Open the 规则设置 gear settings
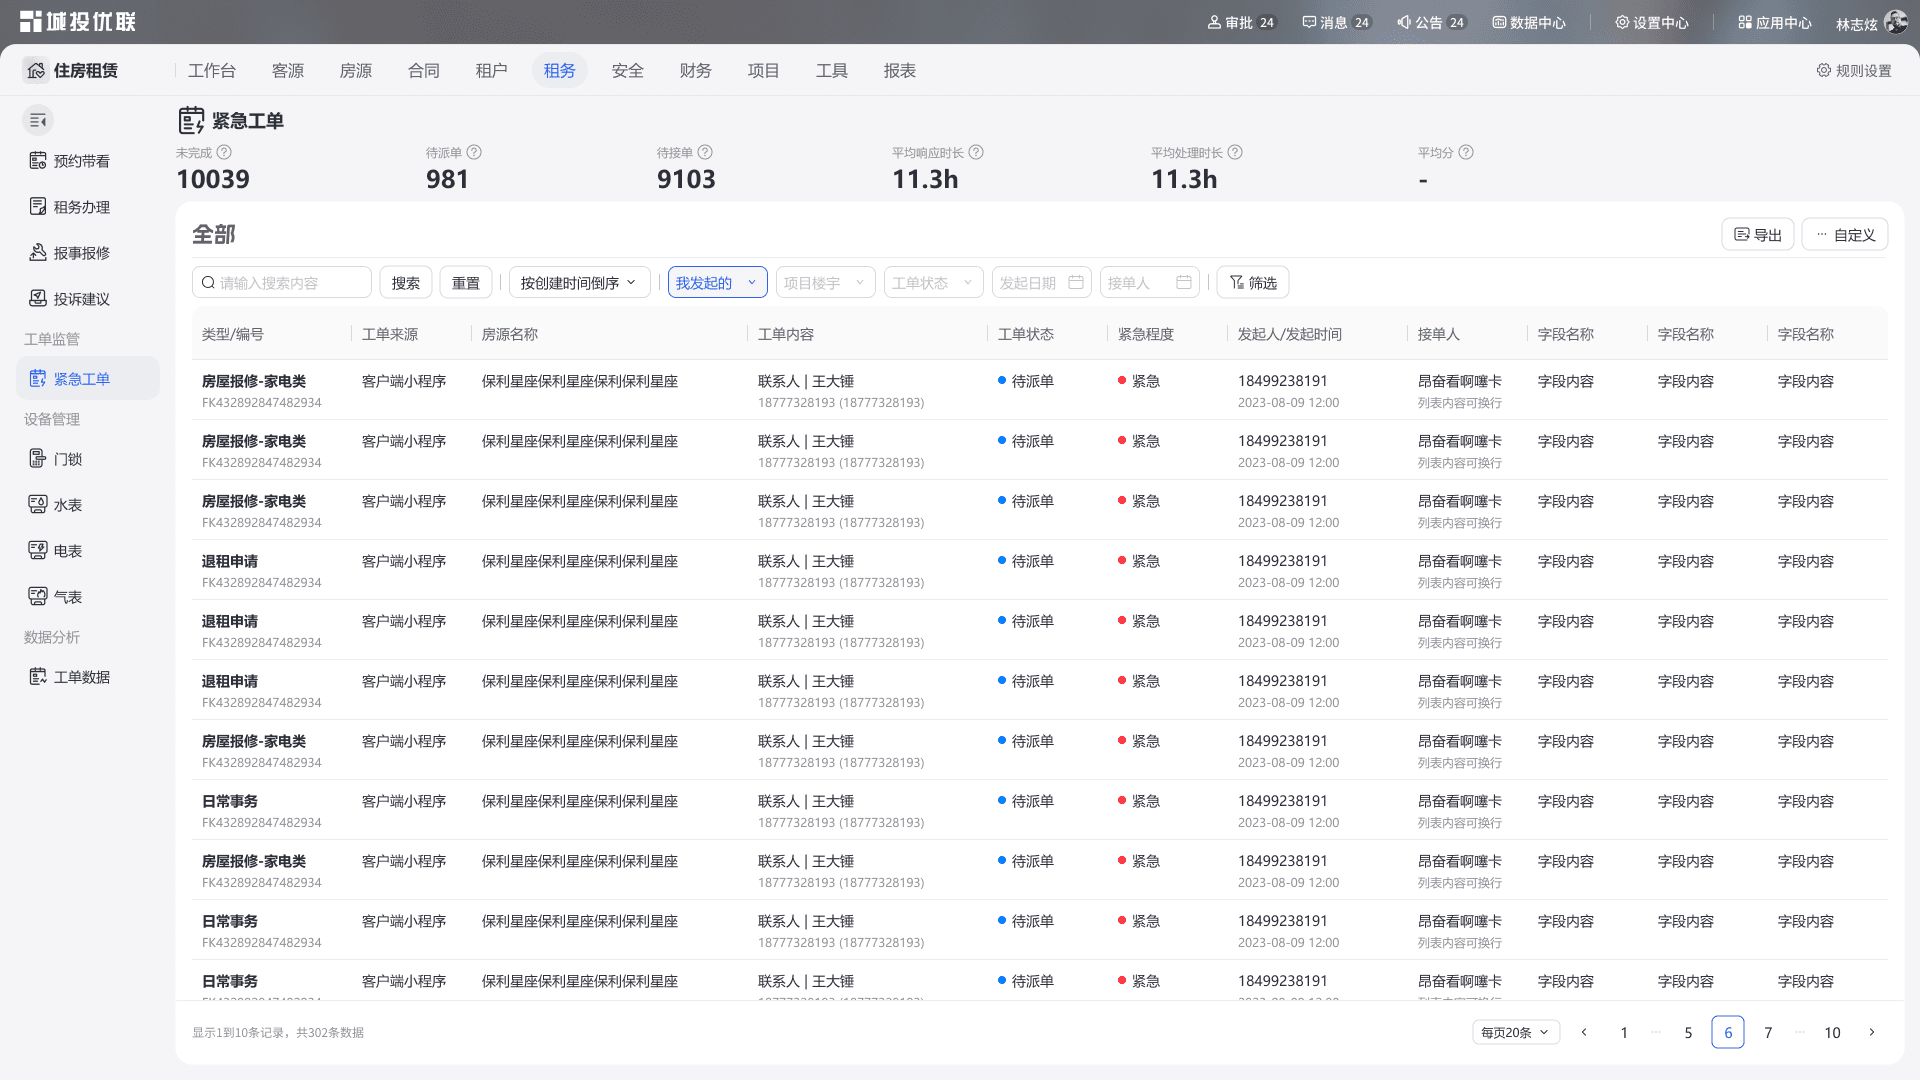 [1854, 70]
